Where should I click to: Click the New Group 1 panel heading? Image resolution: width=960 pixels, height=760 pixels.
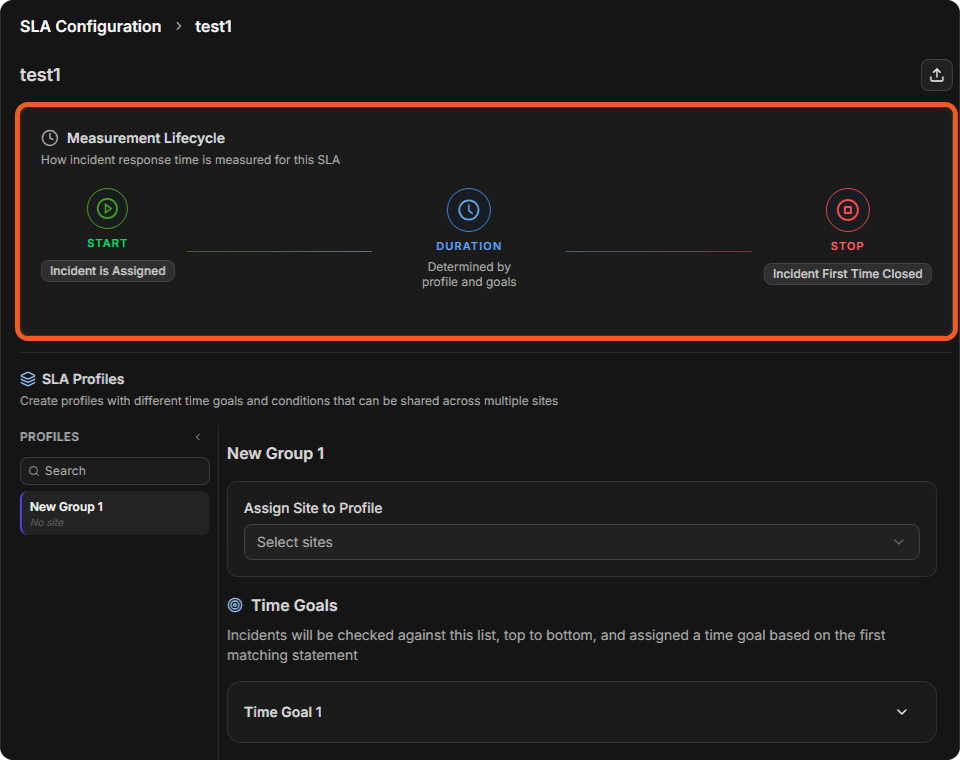pyautogui.click(x=276, y=453)
